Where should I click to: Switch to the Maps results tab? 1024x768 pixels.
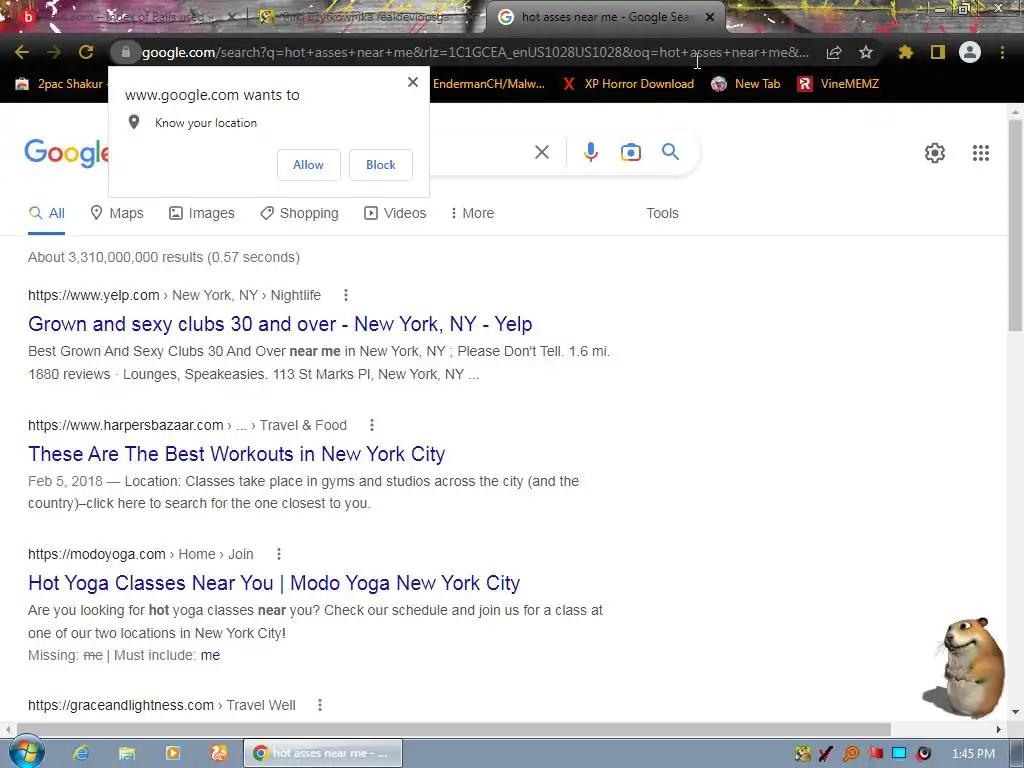117,214
